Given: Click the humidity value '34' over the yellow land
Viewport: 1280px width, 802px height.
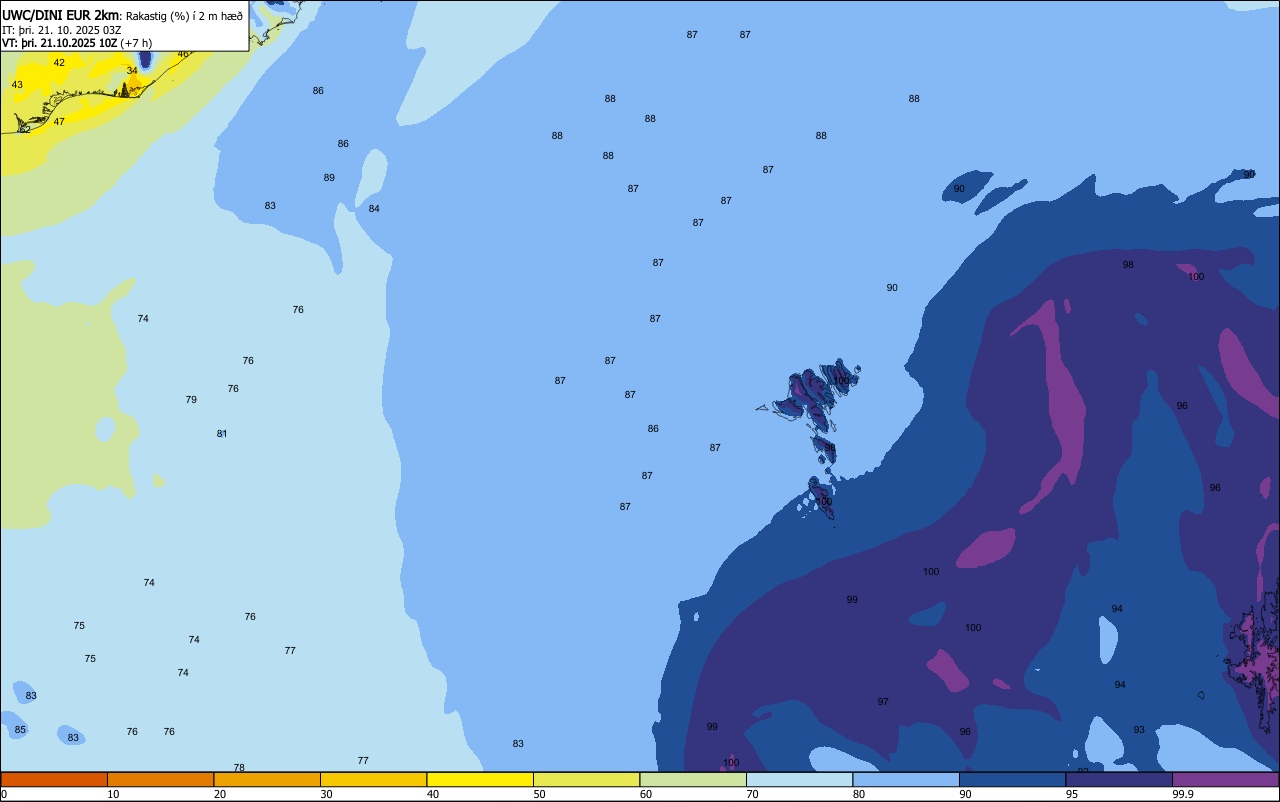Looking at the screenshot, I should (132, 71).
